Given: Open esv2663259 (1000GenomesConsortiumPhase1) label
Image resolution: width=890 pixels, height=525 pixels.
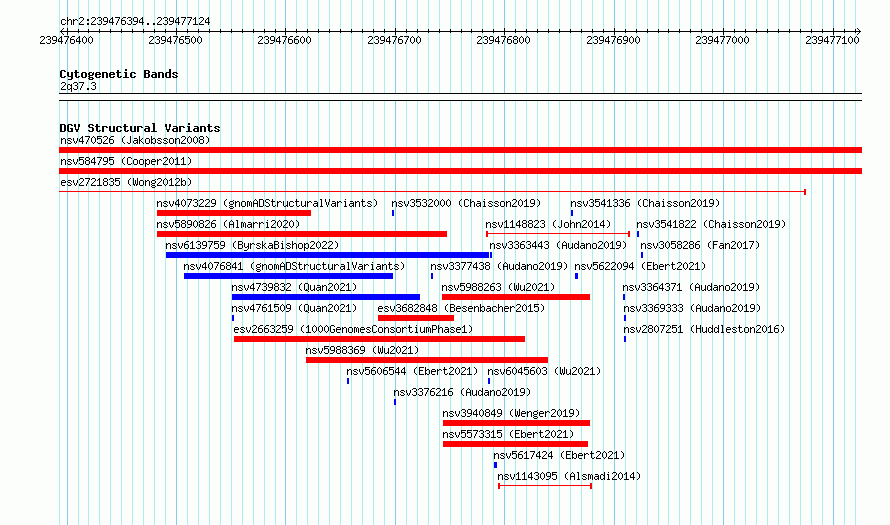Looking at the screenshot, I should point(353,329).
